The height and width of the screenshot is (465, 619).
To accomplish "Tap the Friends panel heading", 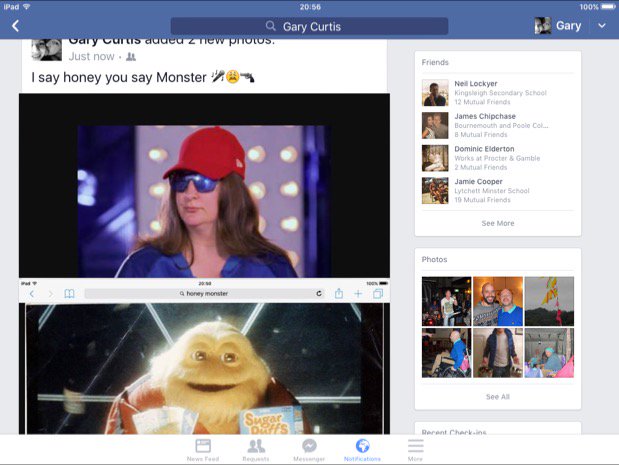I will coord(435,62).
